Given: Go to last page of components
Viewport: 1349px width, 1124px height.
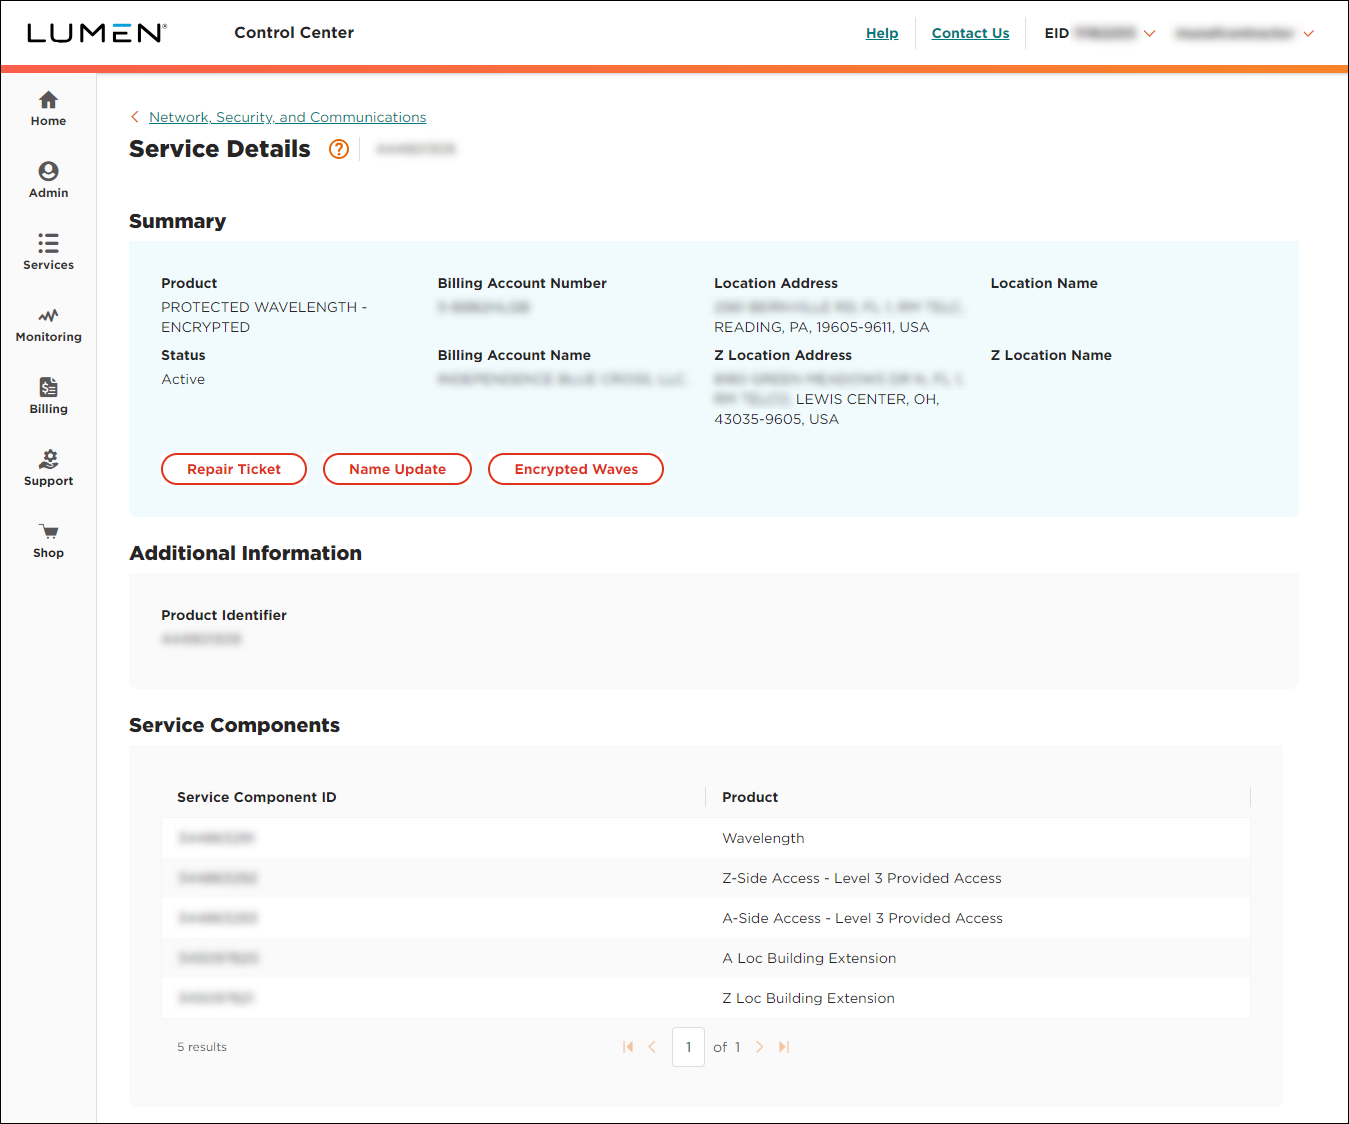Looking at the screenshot, I should (784, 1047).
